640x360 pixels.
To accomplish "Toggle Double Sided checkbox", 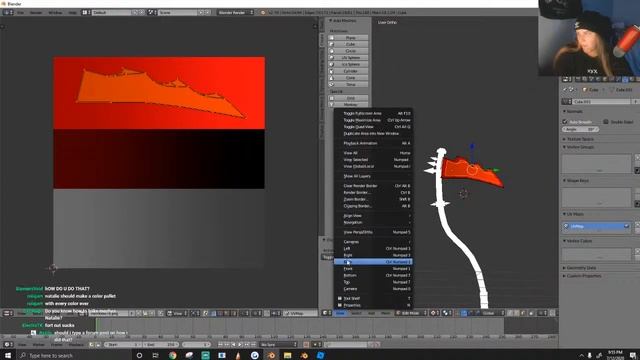I will (x=606, y=122).
